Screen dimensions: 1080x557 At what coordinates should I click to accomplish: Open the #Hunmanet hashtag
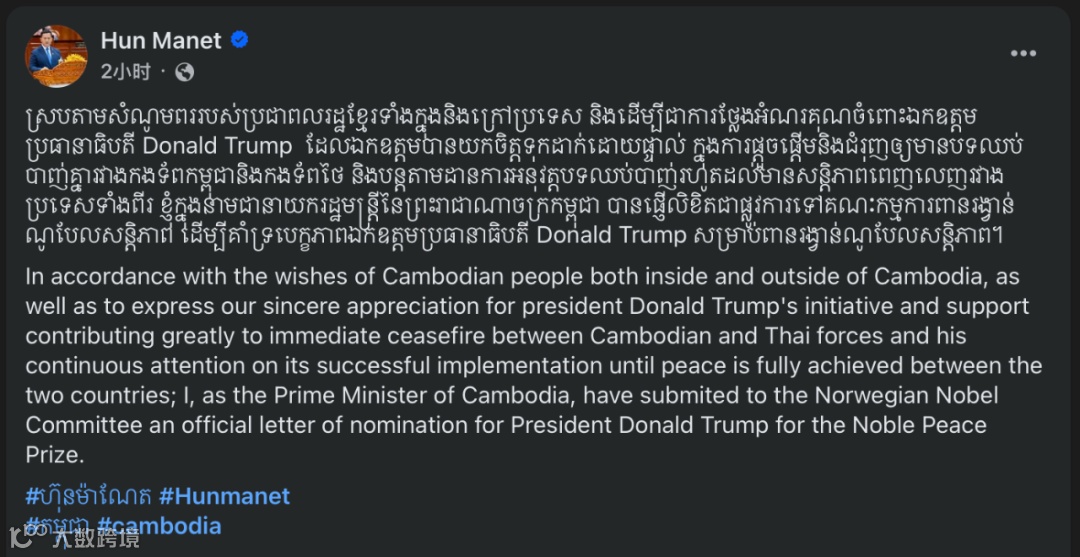point(225,496)
